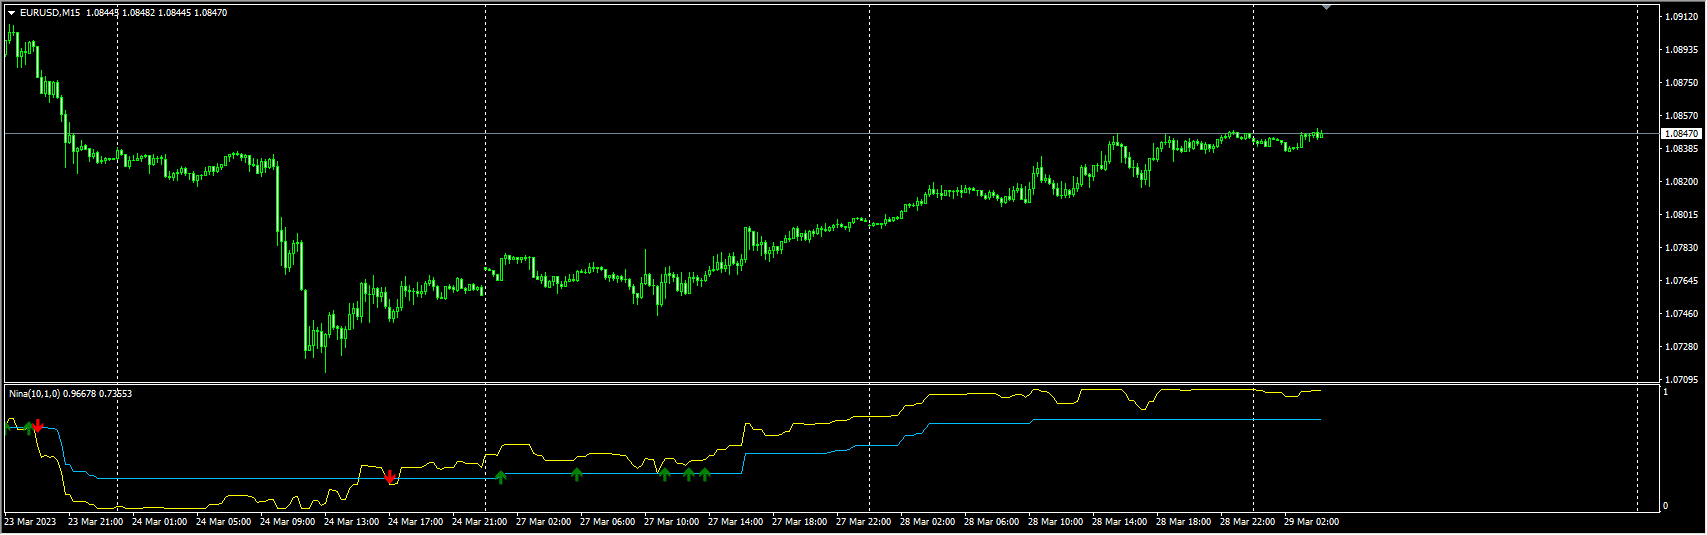
Task: Click the red down arrow near 24 Mar 17:00
Action: click(390, 476)
